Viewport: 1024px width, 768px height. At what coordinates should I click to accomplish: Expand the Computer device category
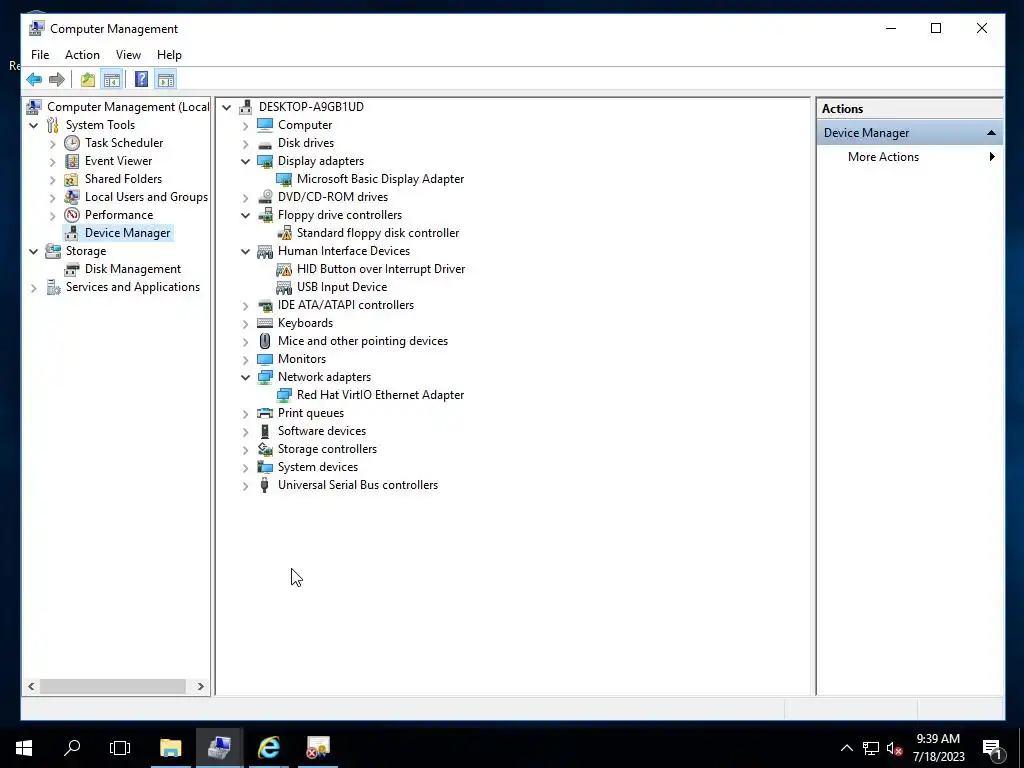[246, 125]
